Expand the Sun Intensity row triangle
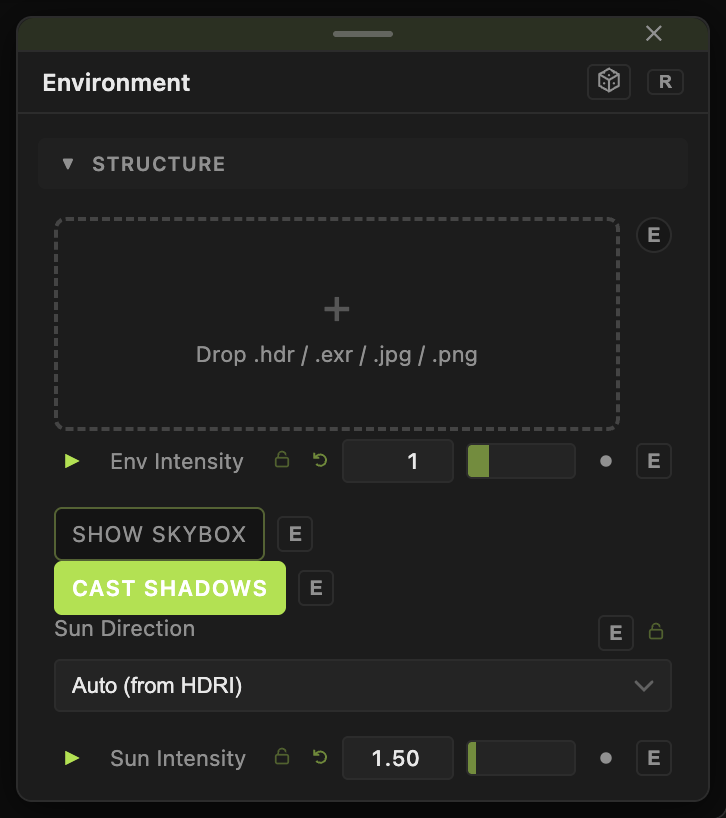 point(72,758)
